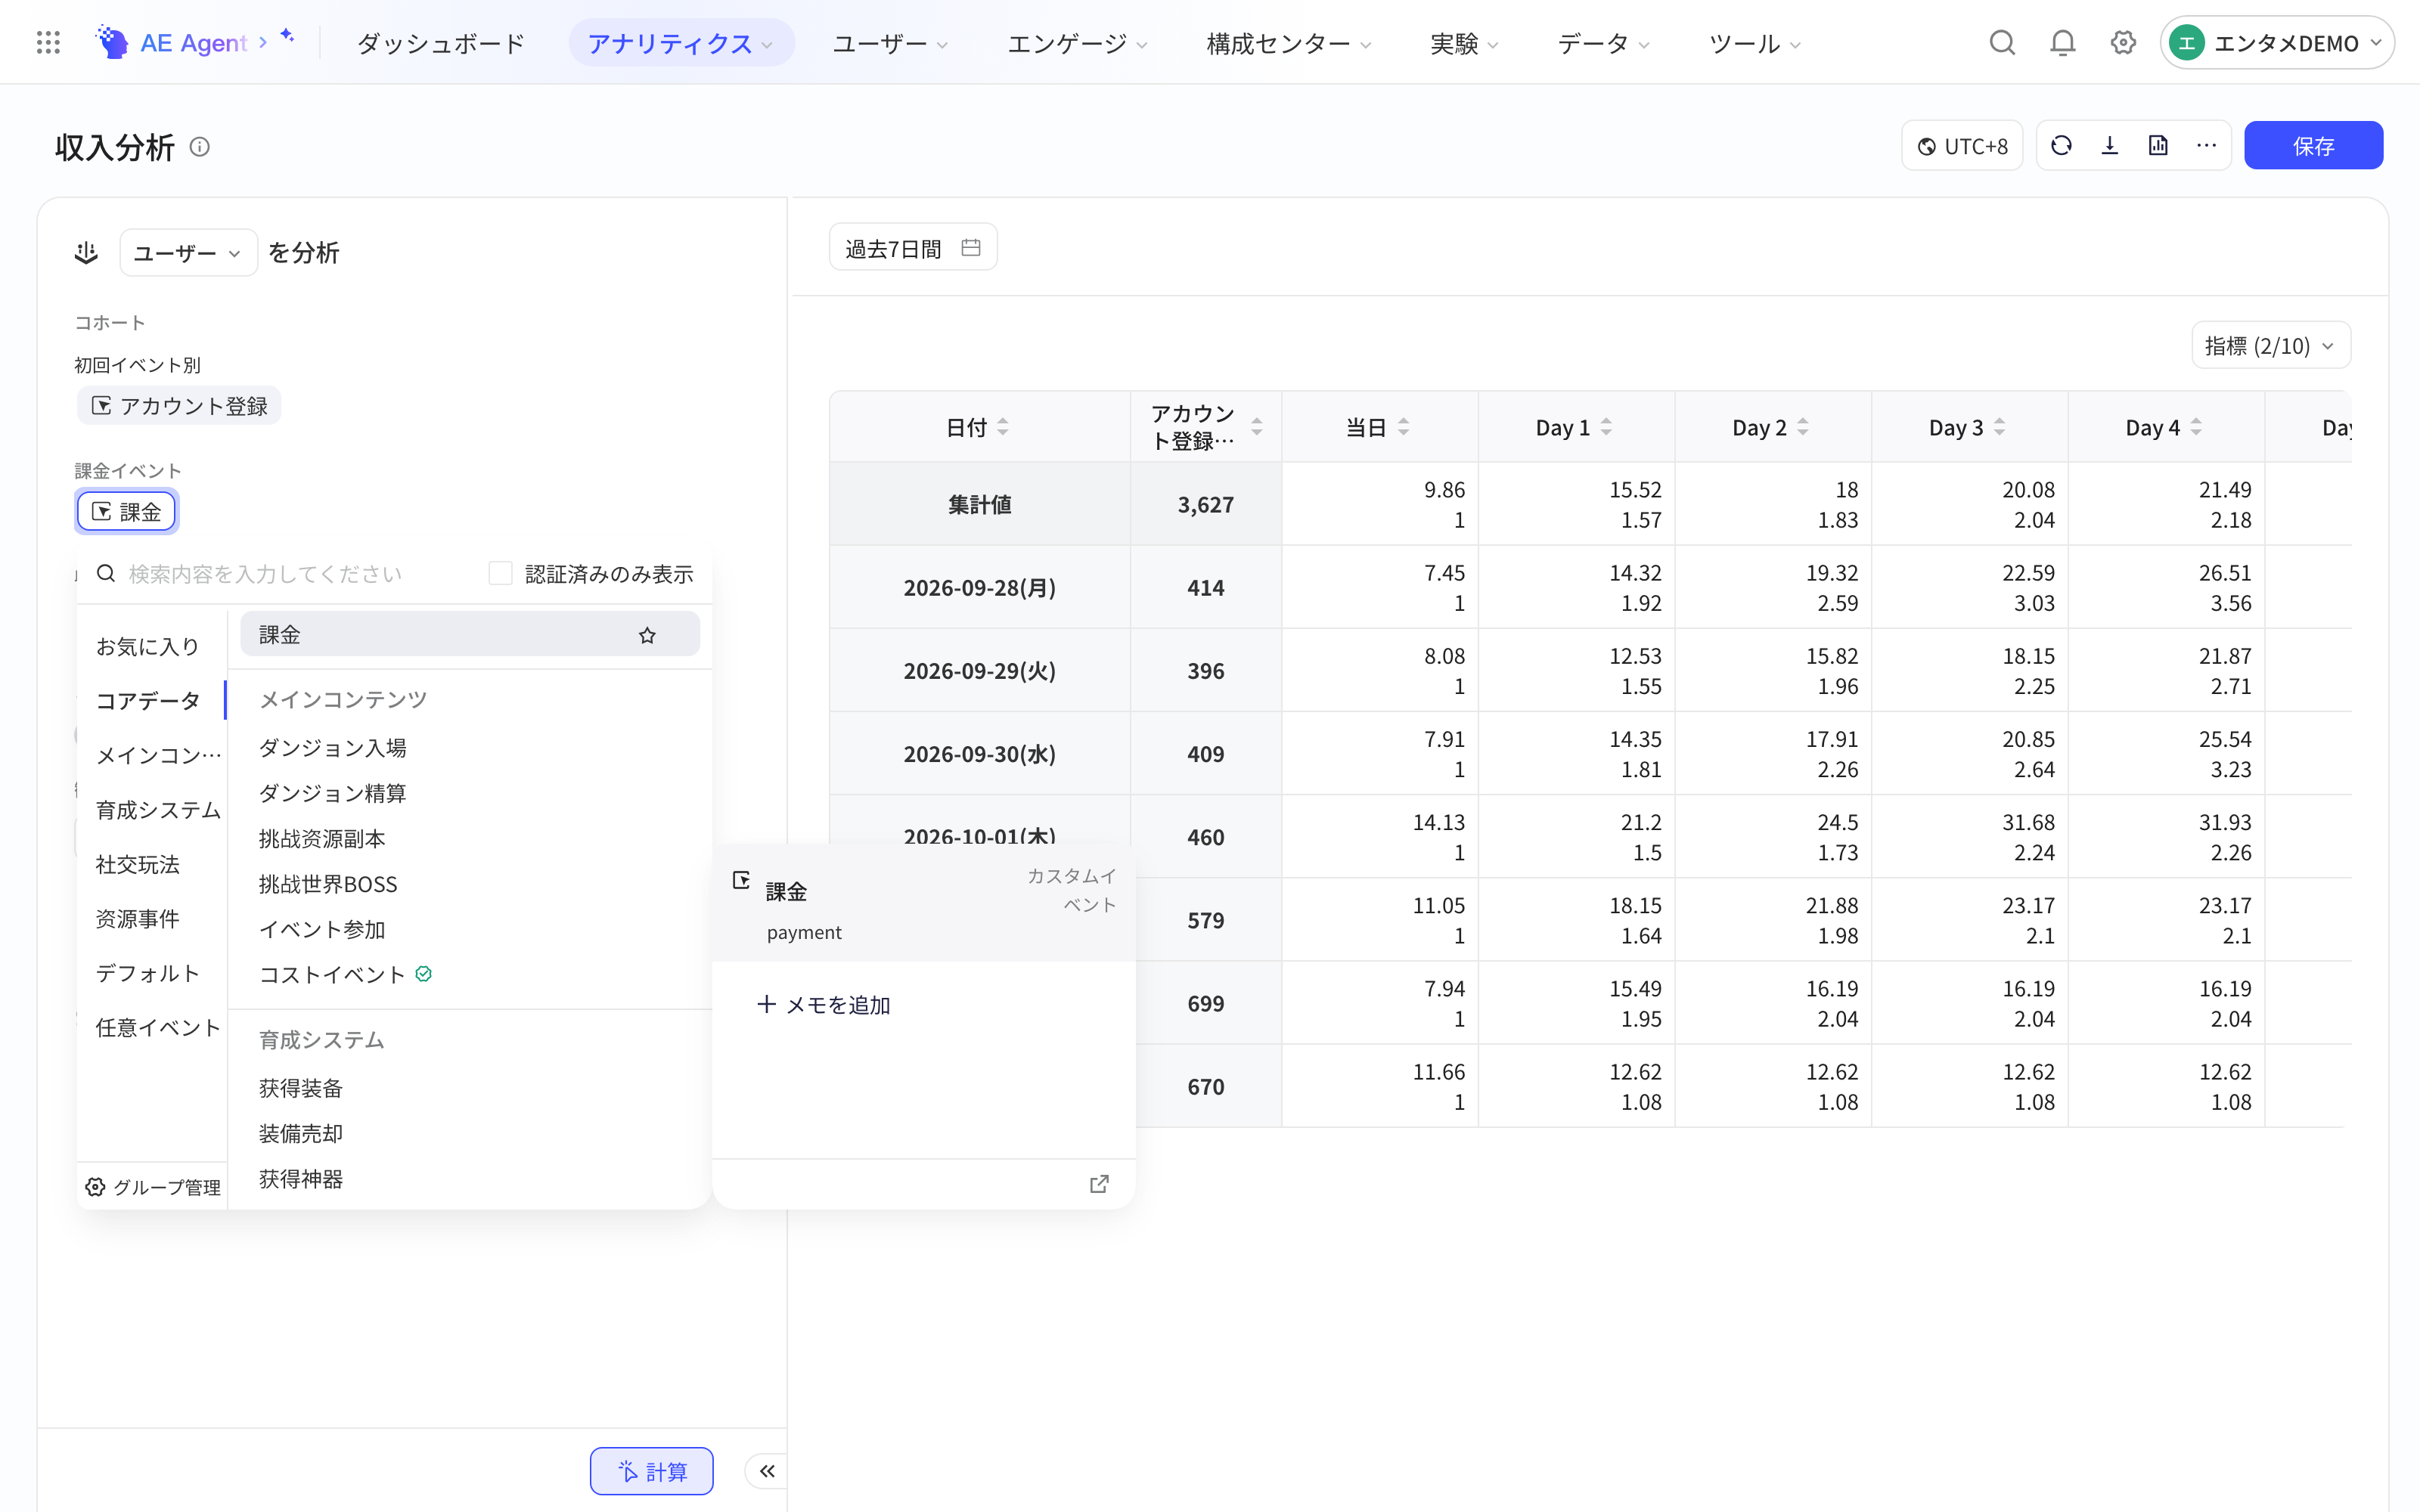This screenshot has height=1512, width=2420.
Task: Collapse the left panel with double chevron
Action: (767, 1471)
